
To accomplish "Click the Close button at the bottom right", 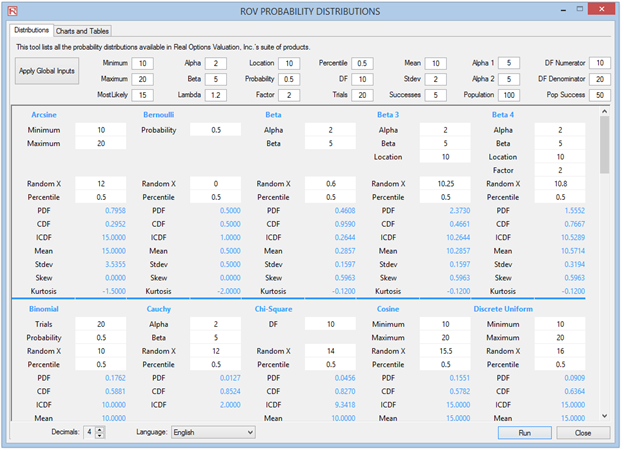I will pyautogui.click(x=583, y=433).
